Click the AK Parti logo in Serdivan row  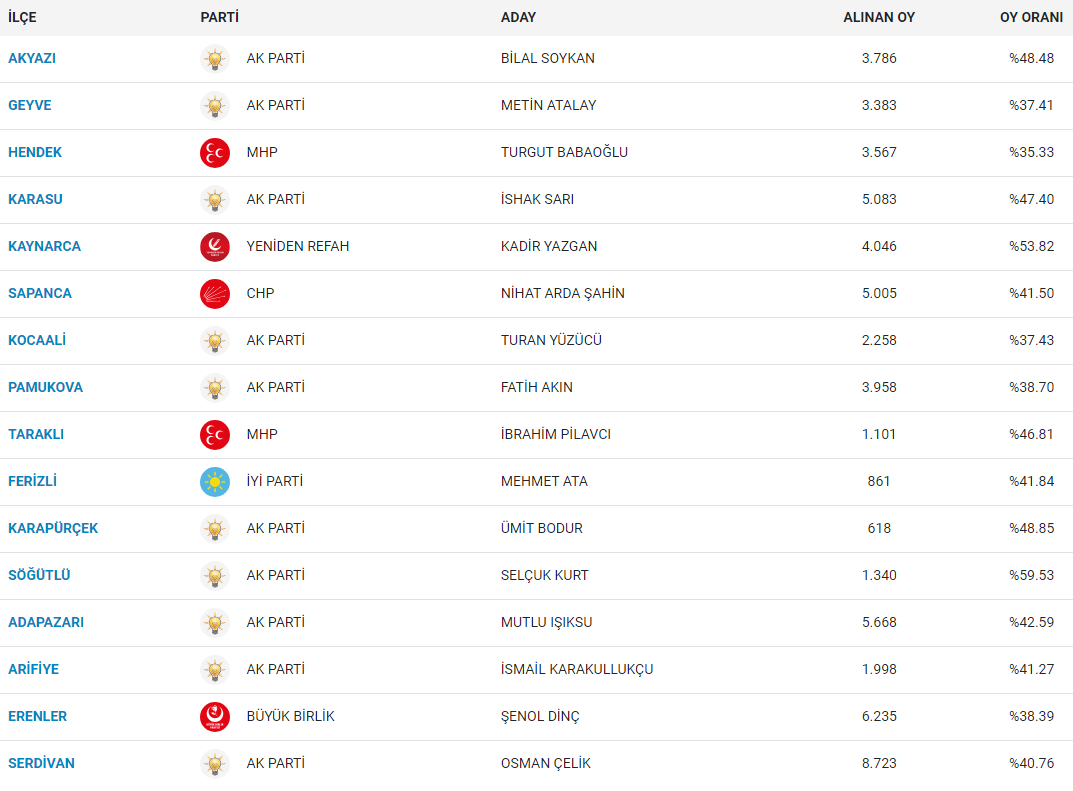point(215,764)
